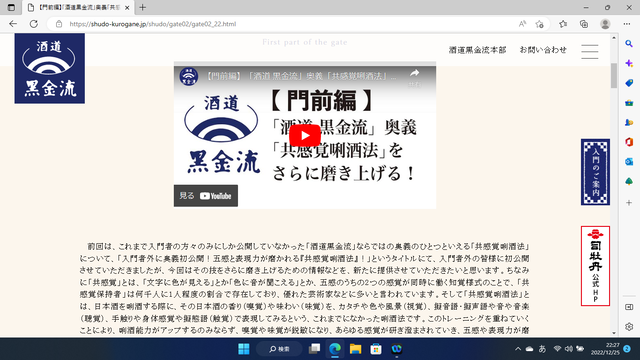Open sidebar Tools briefcase icon
The width and height of the screenshot is (640, 360).
[629, 103]
